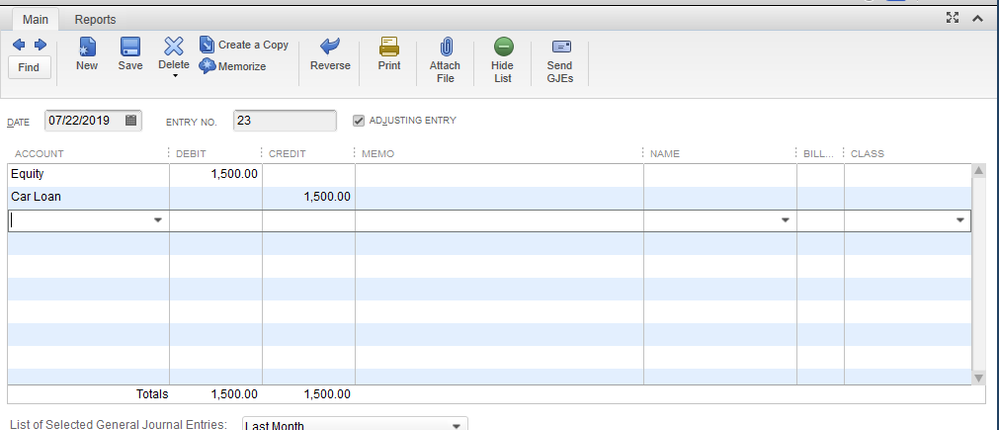Open the Reports tab
This screenshot has height=430, width=999.
[x=96, y=20]
